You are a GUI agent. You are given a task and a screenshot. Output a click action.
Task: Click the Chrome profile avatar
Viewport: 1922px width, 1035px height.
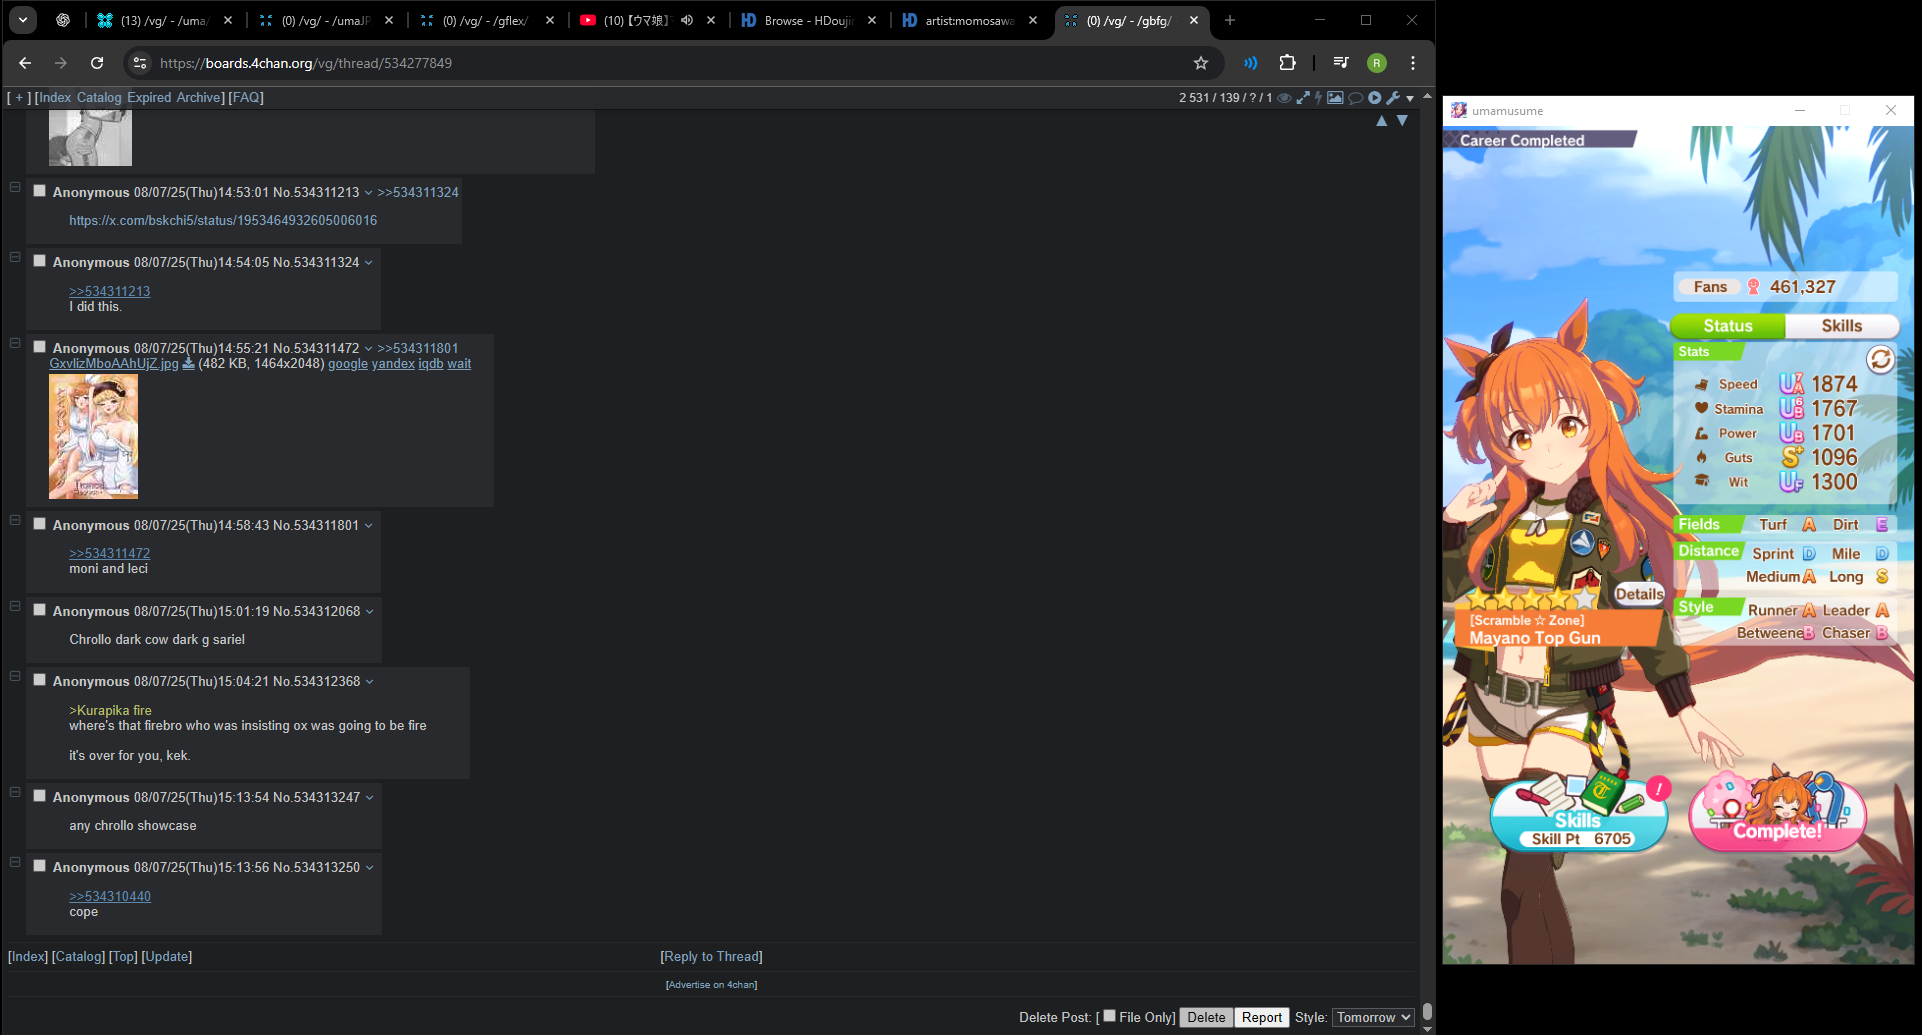tap(1377, 63)
